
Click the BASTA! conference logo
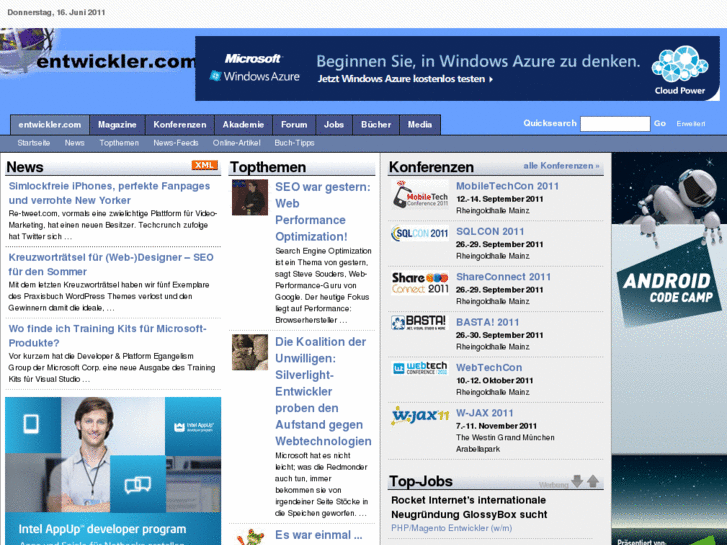point(419,323)
